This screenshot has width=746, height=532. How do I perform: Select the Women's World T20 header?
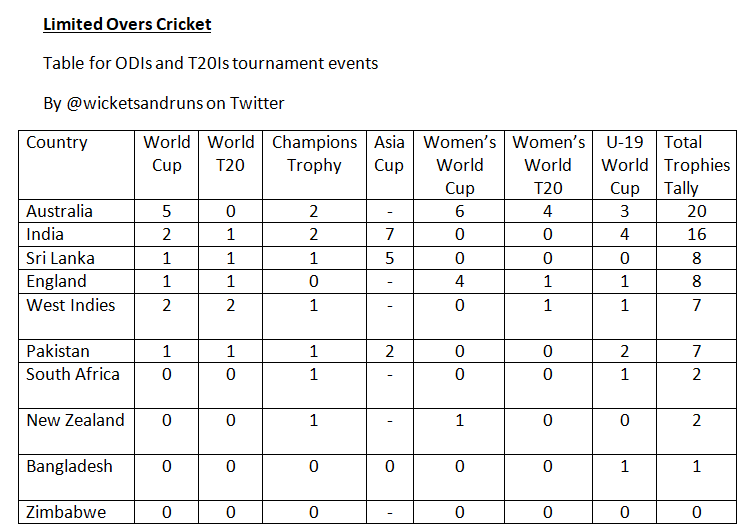click(548, 165)
